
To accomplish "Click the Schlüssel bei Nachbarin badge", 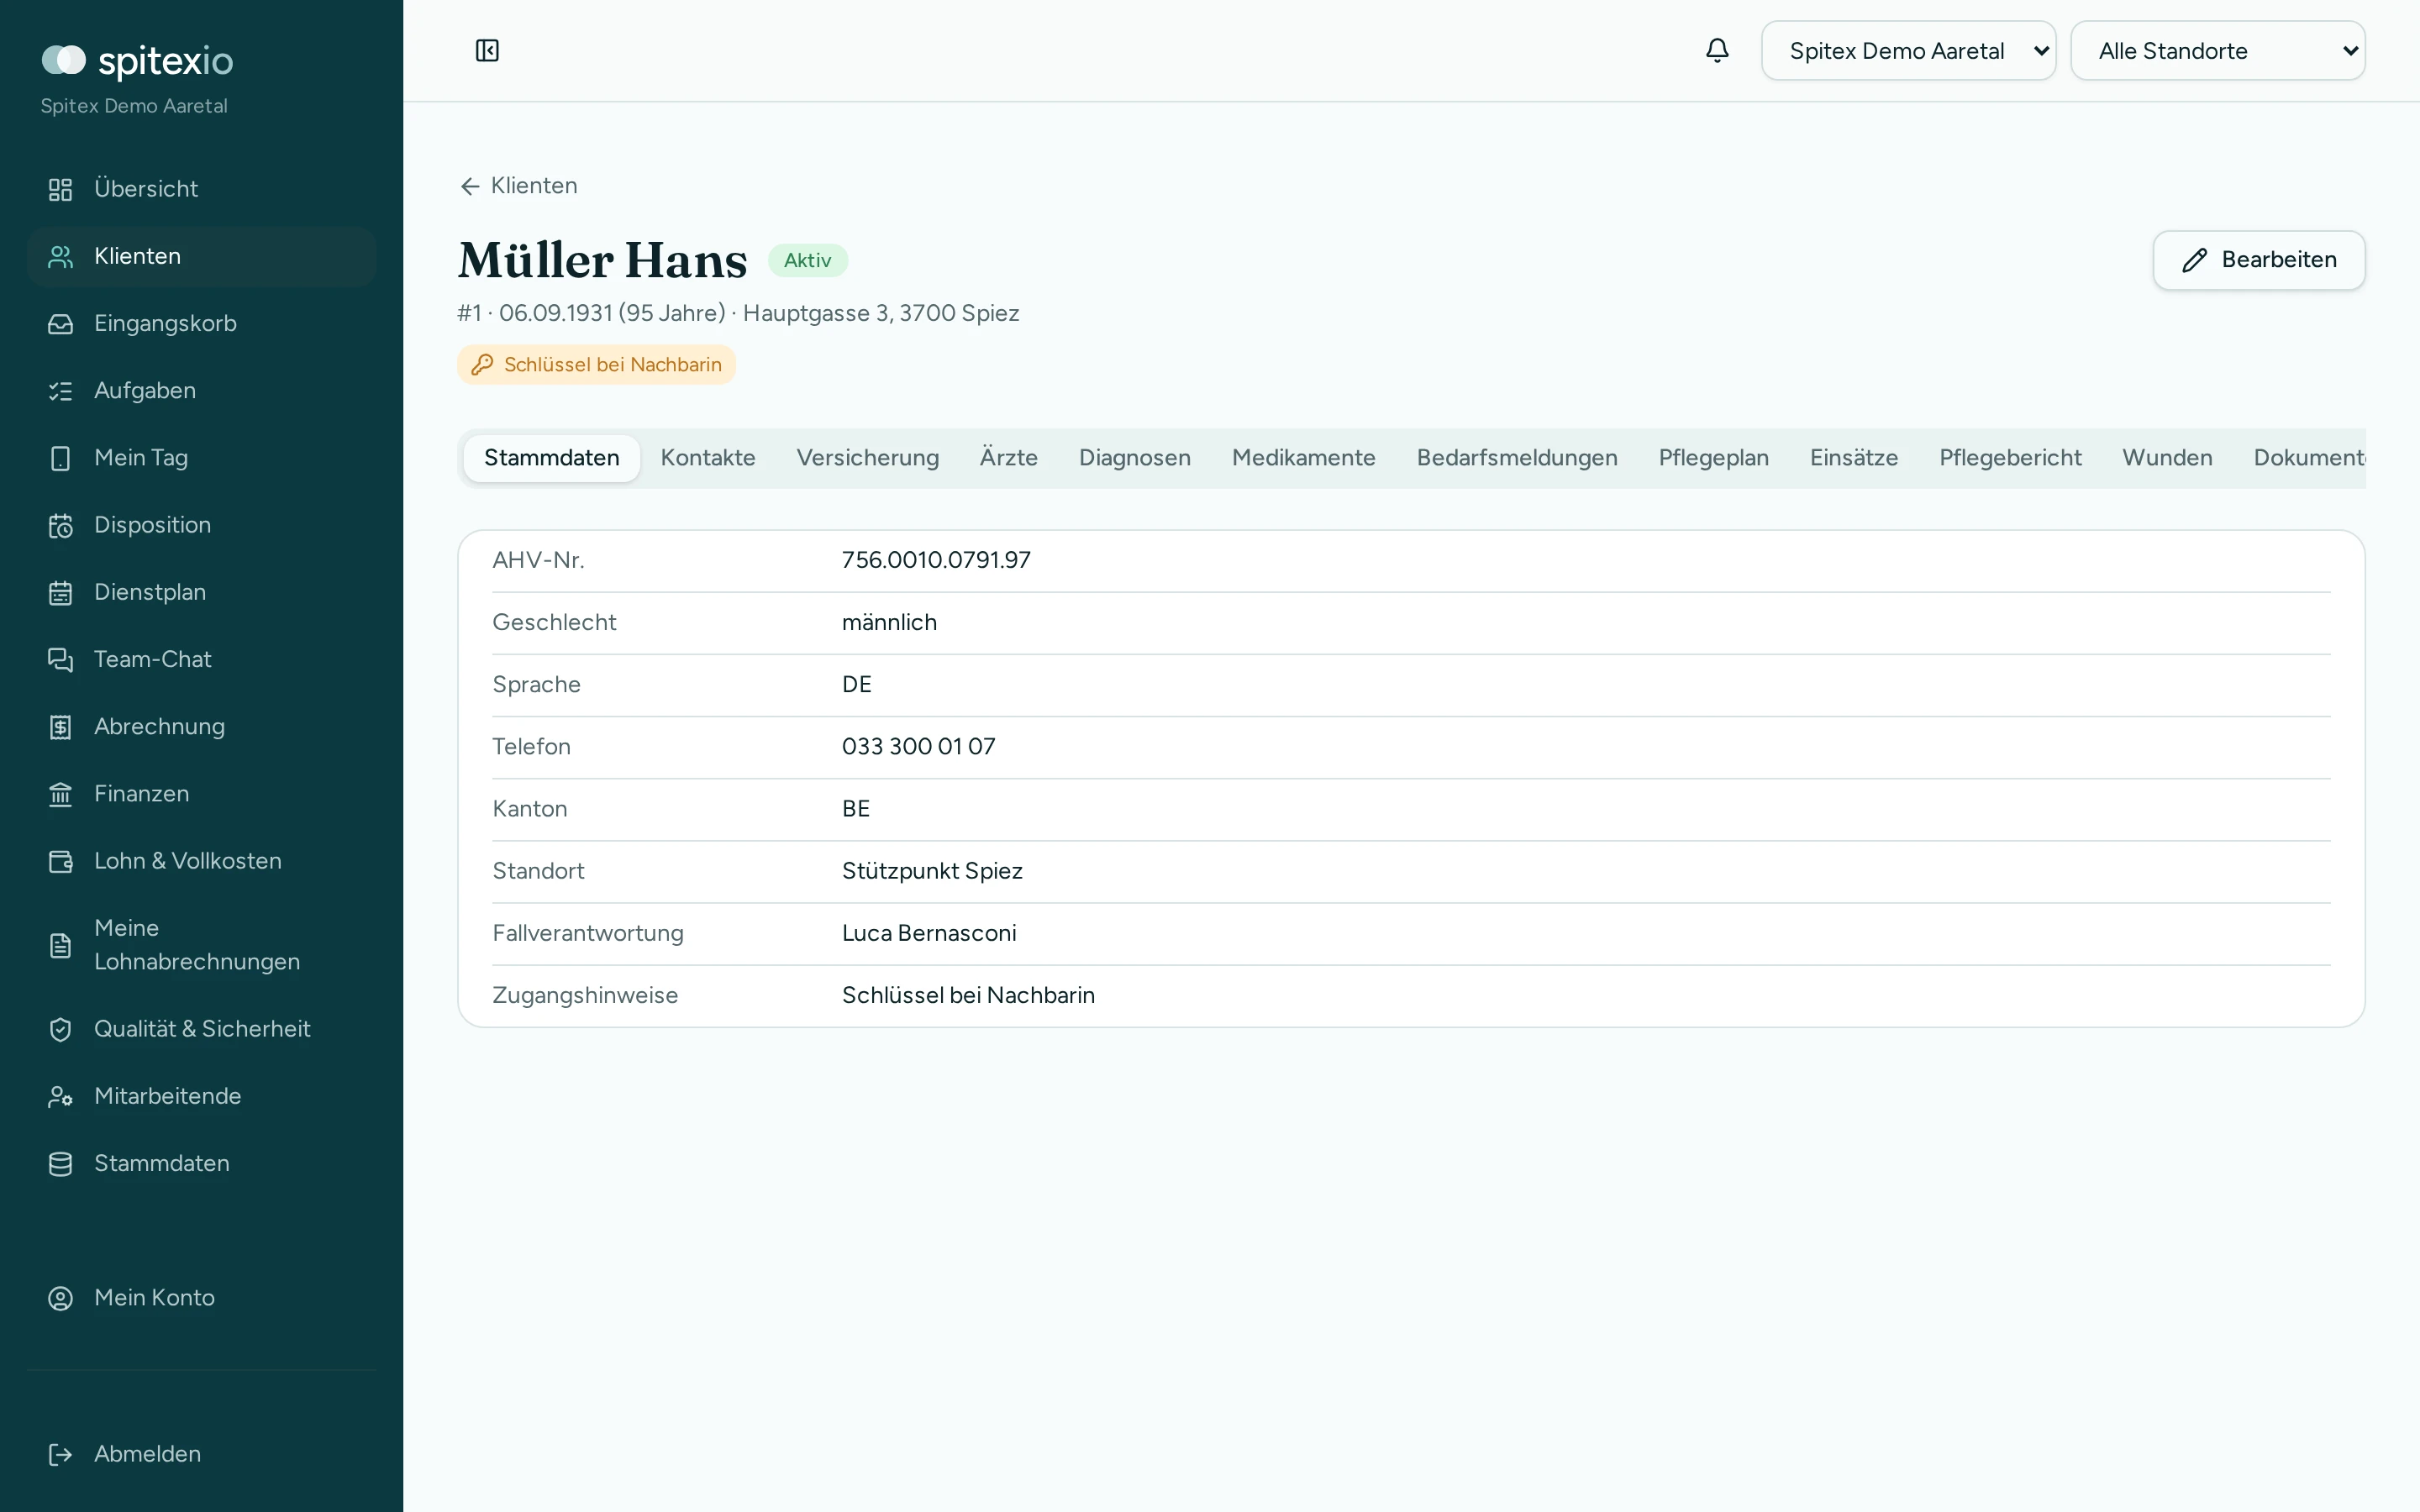I will tap(596, 365).
